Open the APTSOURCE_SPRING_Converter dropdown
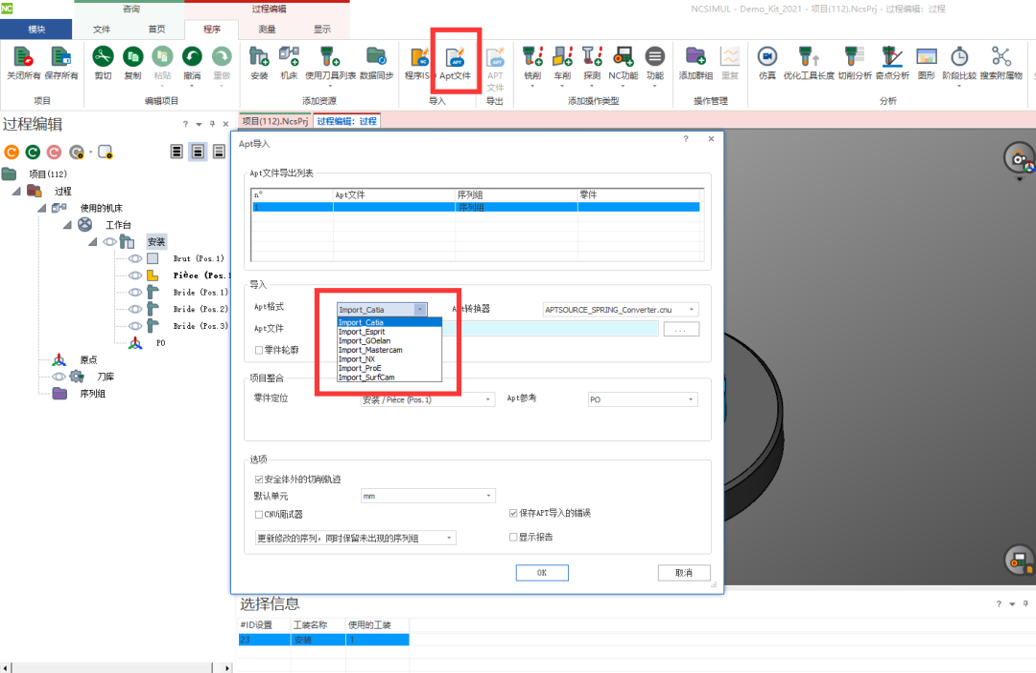1036x673 pixels. [620, 309]
